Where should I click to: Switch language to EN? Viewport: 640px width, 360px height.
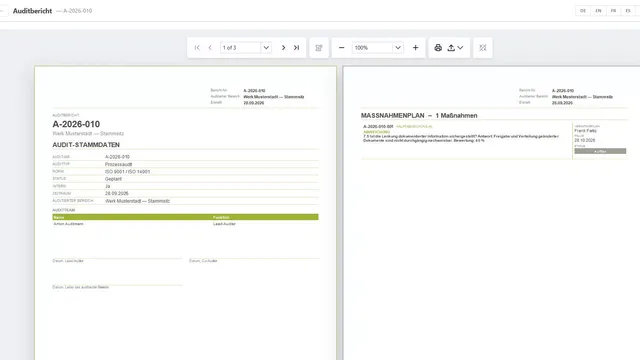tap(598, 11)
